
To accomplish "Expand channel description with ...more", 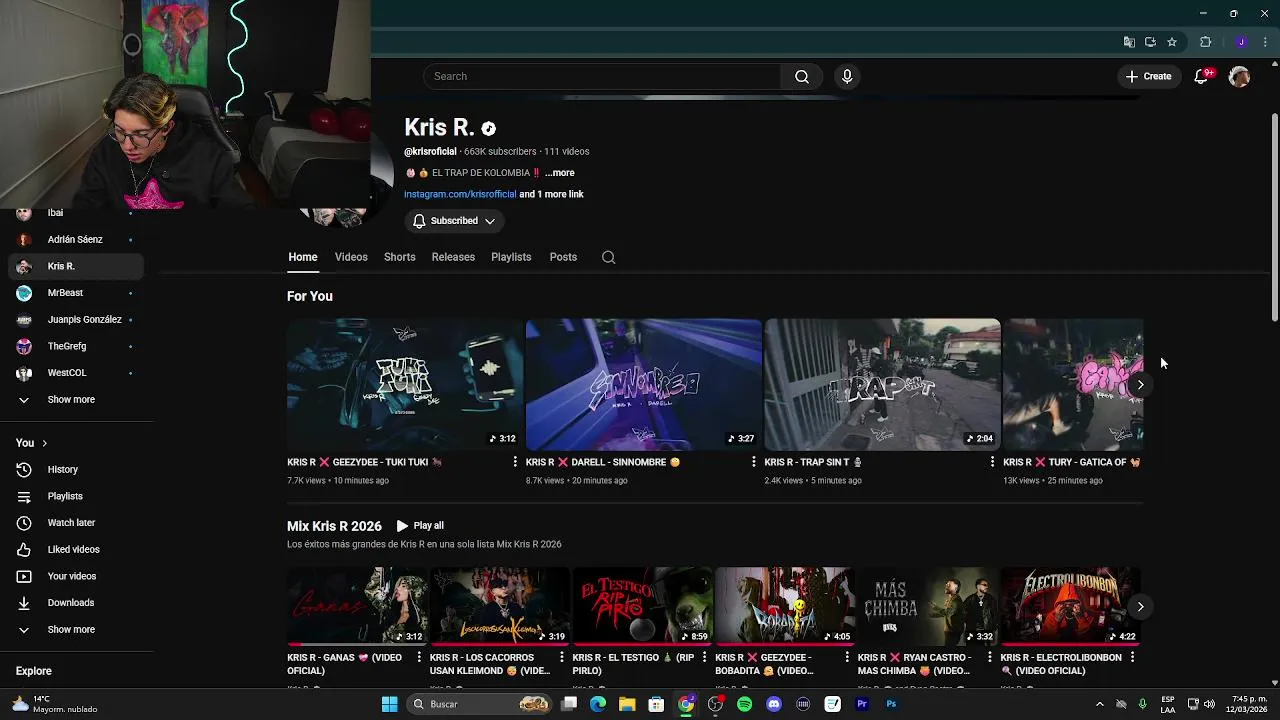I will click(x=560, y=173).
